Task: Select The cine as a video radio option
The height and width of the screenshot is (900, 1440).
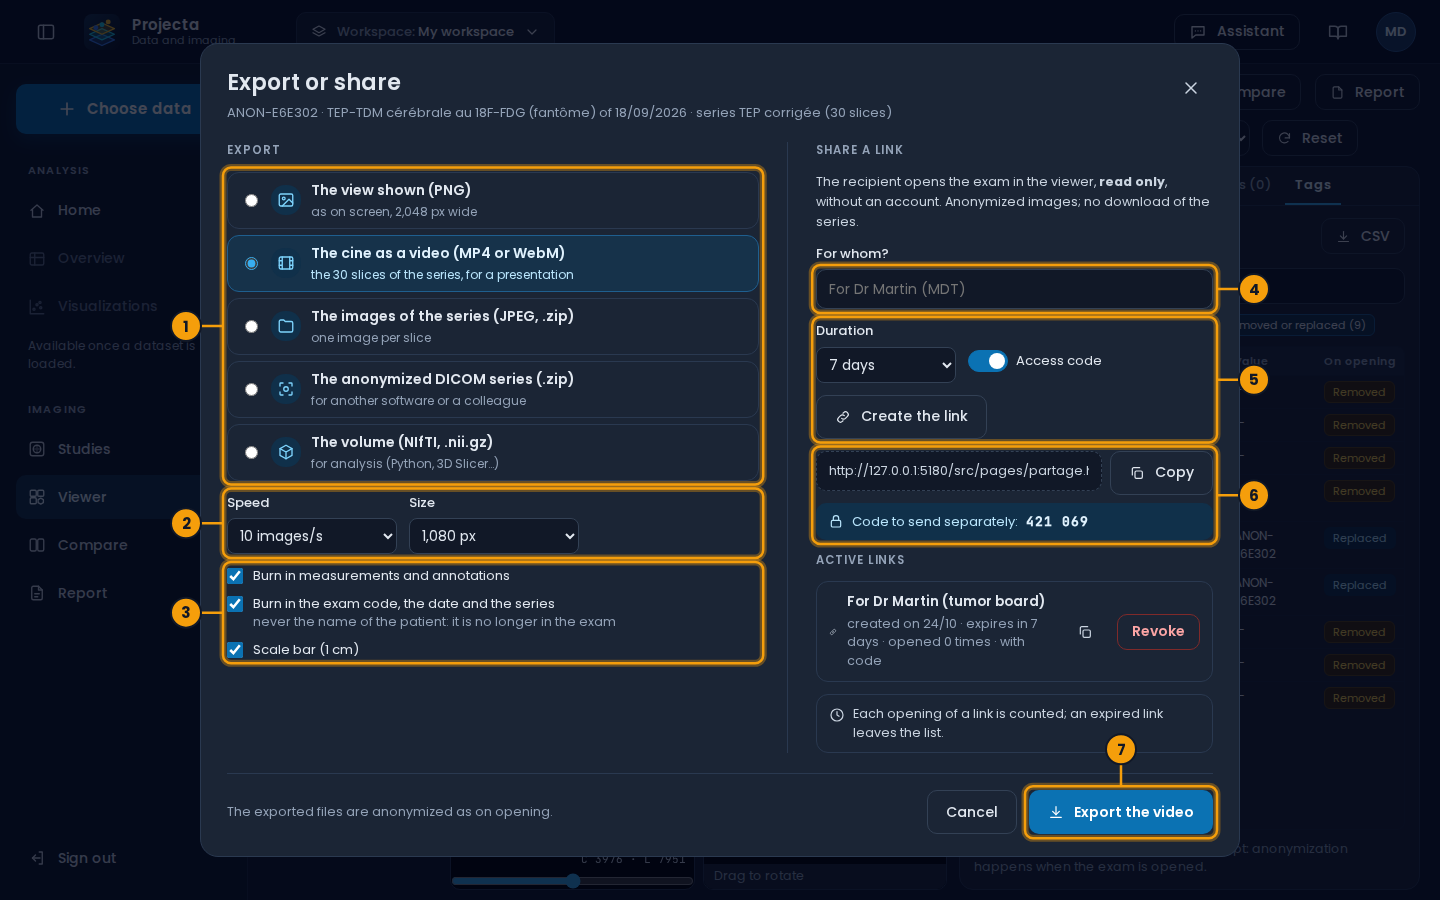Action: pos(251,263)
